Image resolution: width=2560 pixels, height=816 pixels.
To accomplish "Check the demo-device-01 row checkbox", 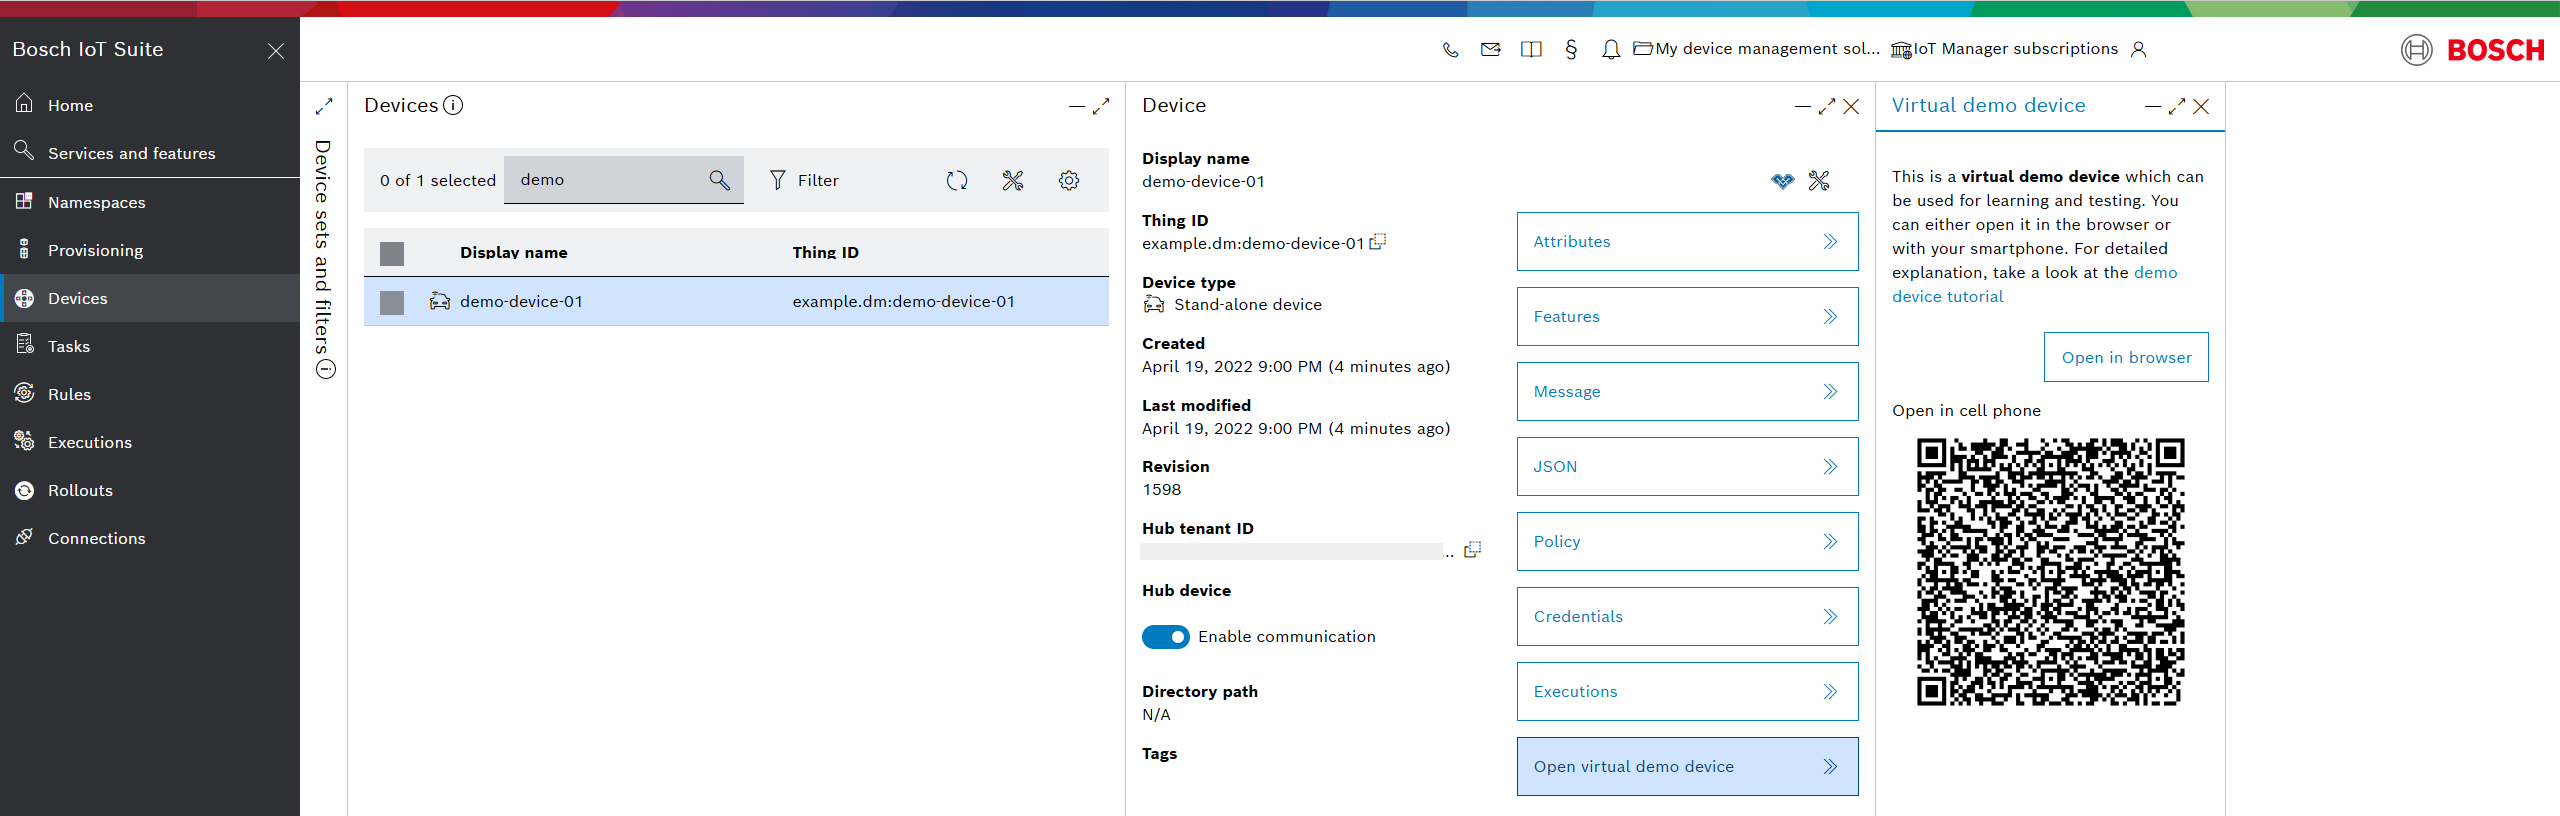I will click(x=392, y=302).
